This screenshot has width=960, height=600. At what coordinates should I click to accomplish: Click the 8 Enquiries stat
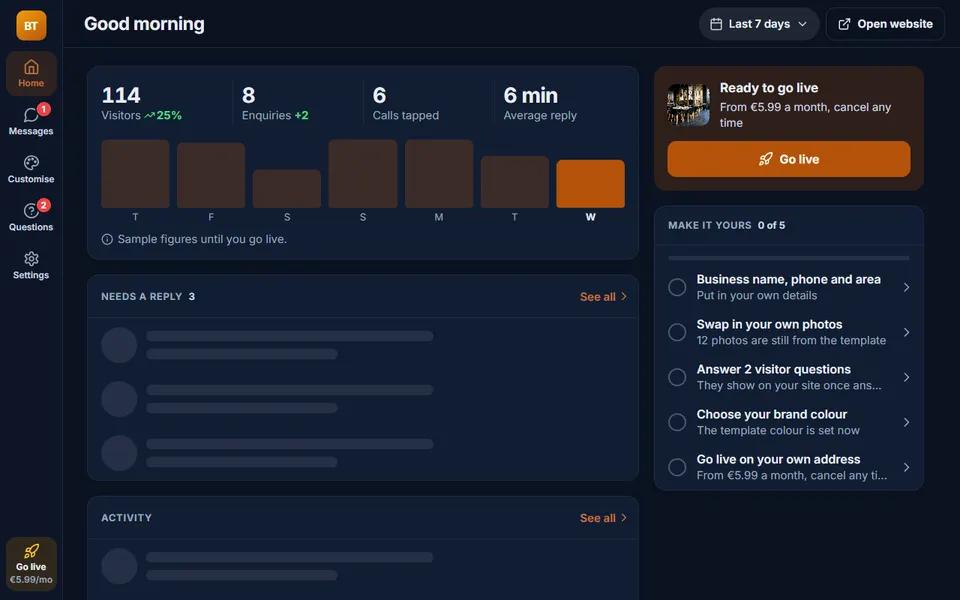pyautogui.click(x=275, y=103)
